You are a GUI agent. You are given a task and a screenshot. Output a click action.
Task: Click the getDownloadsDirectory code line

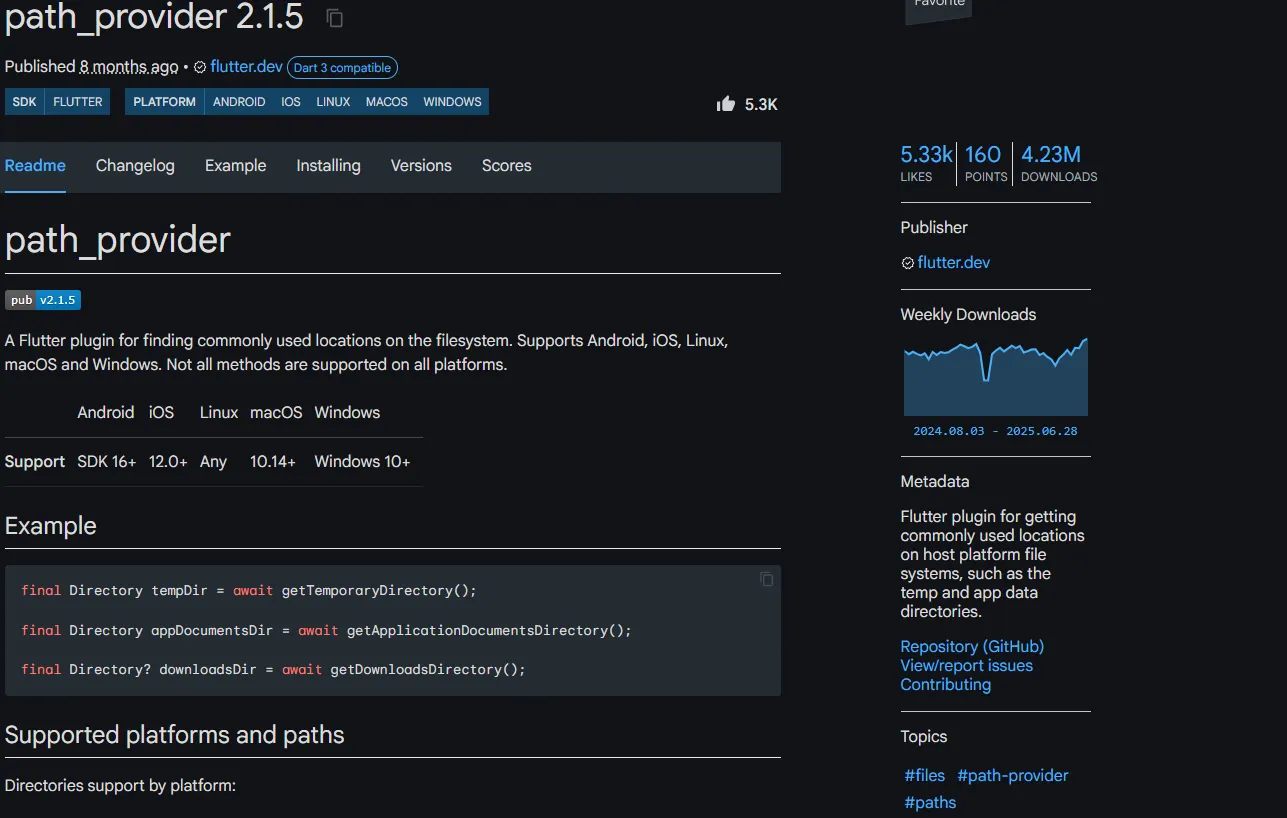(x=273, y=670)
